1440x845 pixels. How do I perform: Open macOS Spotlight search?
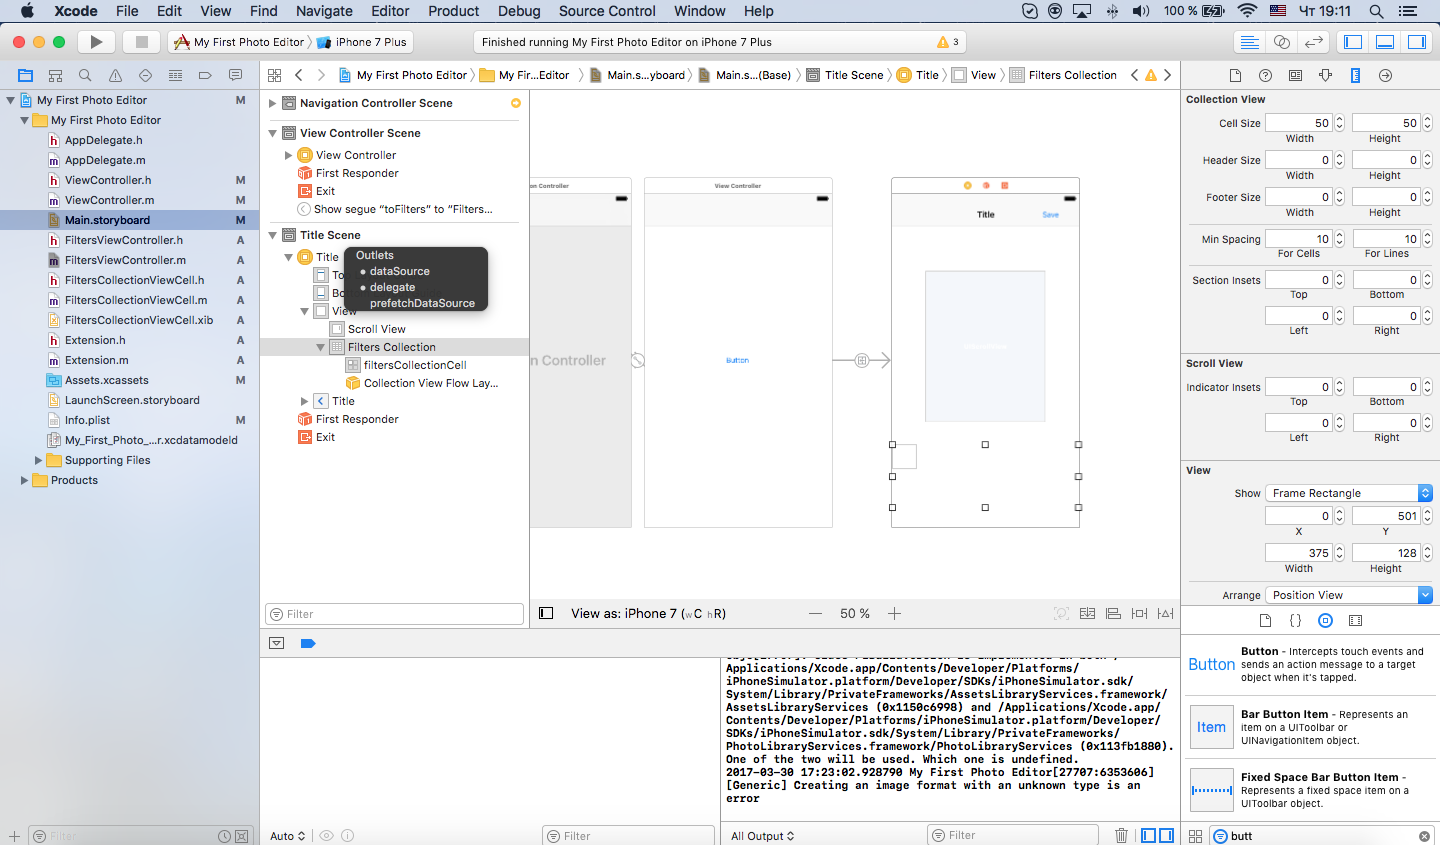[x=1376, y=11]
